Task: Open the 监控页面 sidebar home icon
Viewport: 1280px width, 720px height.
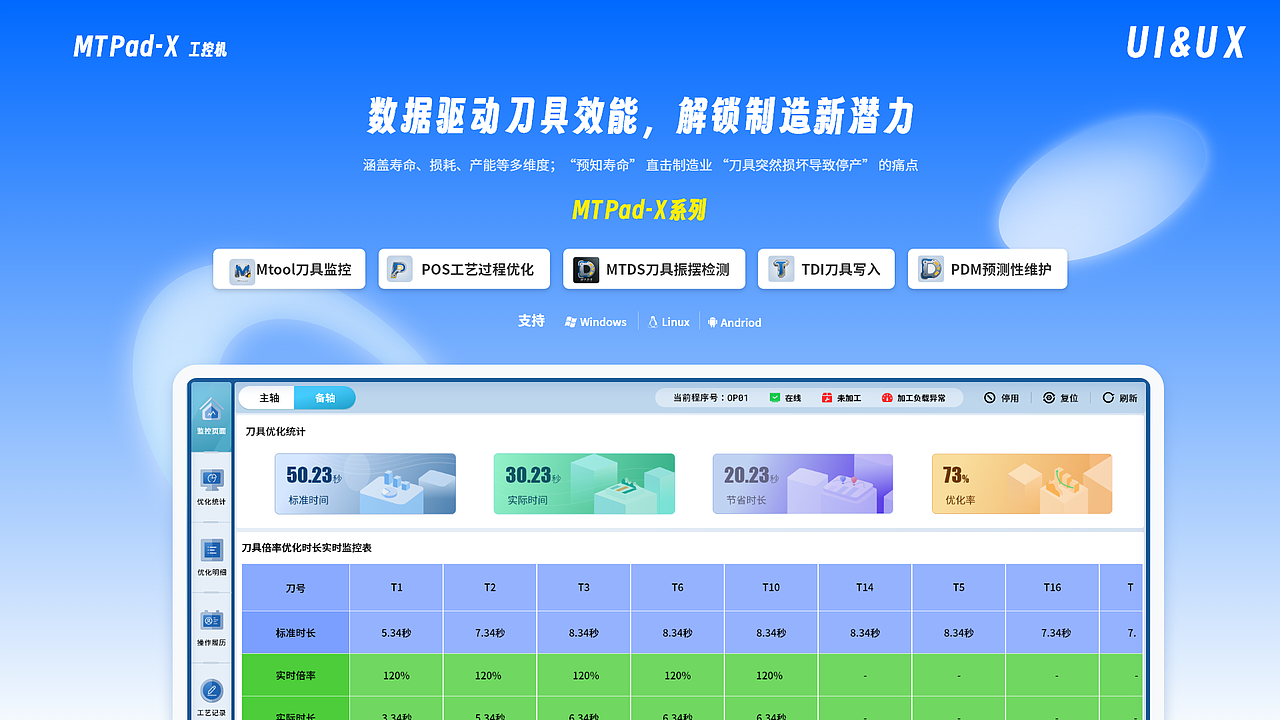Action: coord(211,410)
